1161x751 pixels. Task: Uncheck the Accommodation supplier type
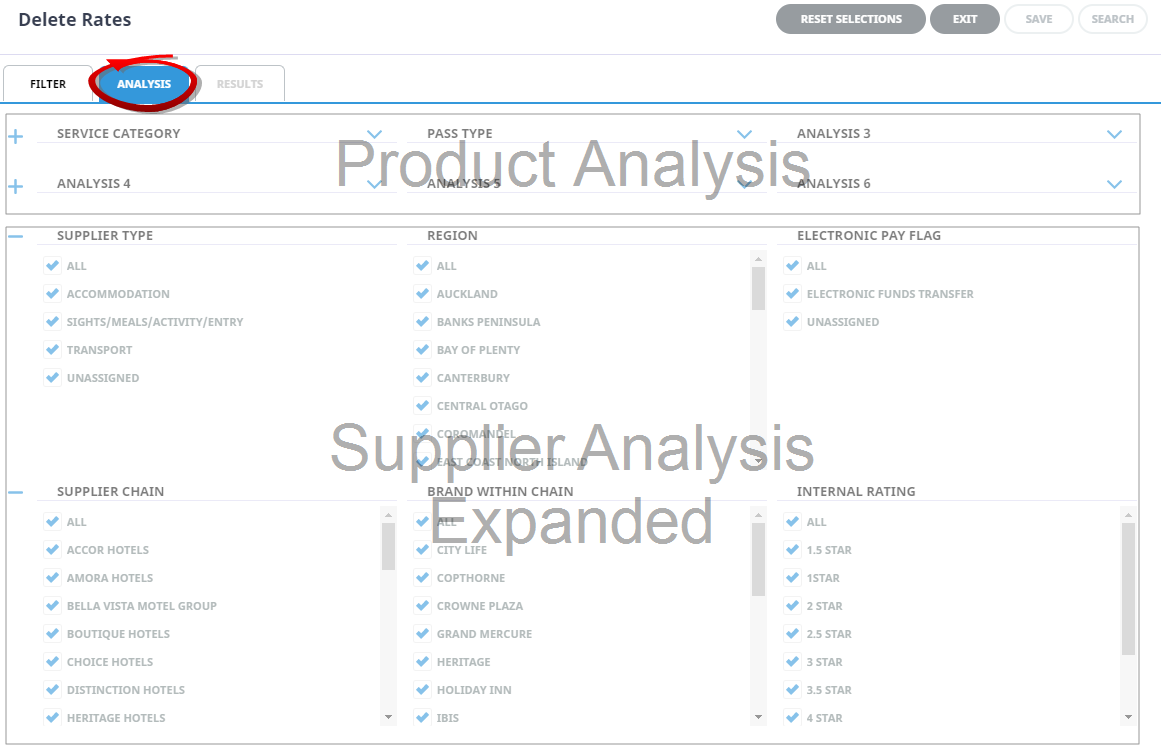click(52, 294)
